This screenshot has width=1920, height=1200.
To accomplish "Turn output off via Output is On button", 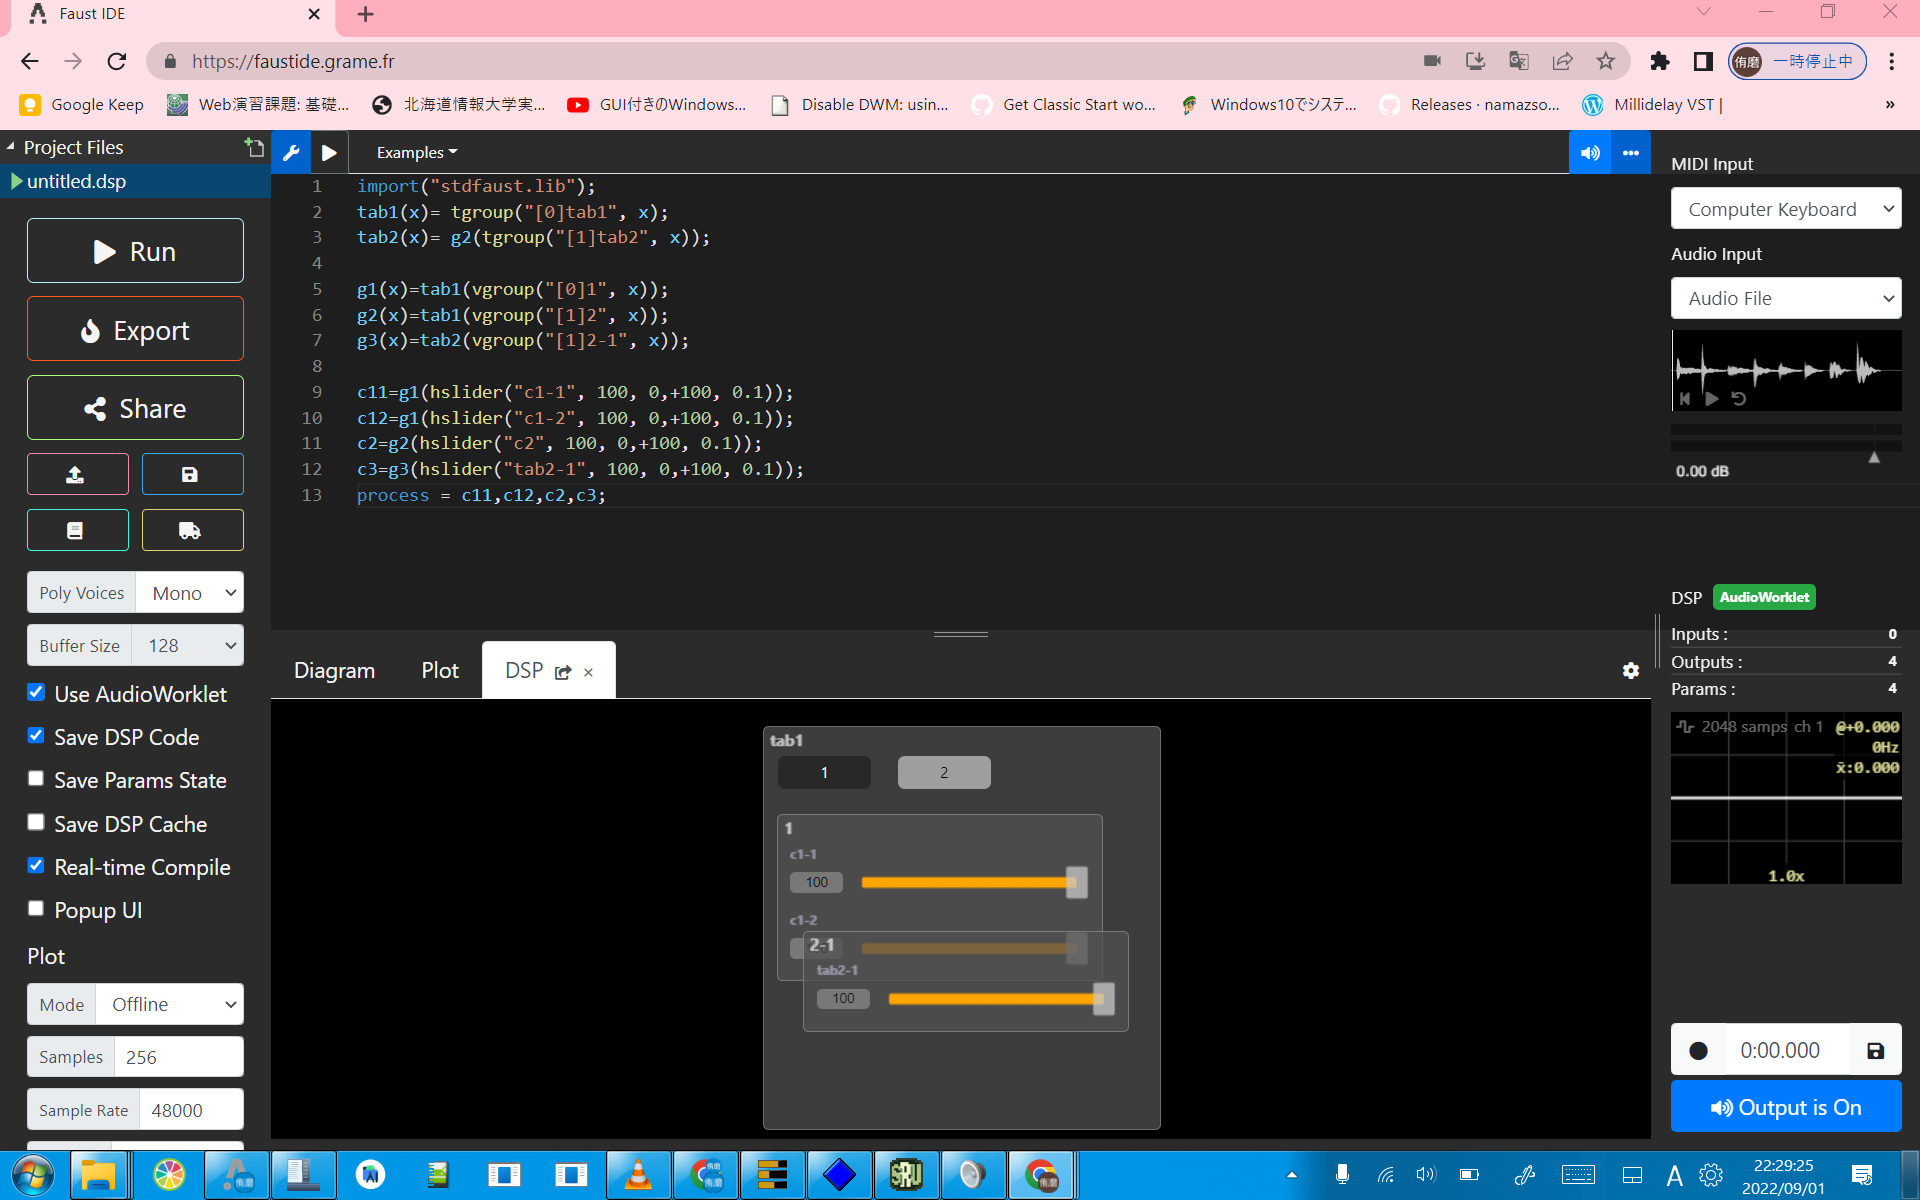I will click(x=1786, y=1106).
